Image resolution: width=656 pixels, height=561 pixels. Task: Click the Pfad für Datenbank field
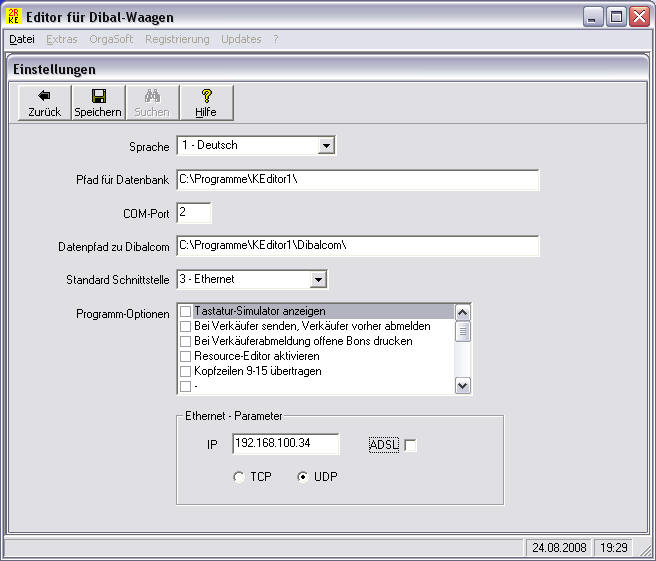pos(357,180)
